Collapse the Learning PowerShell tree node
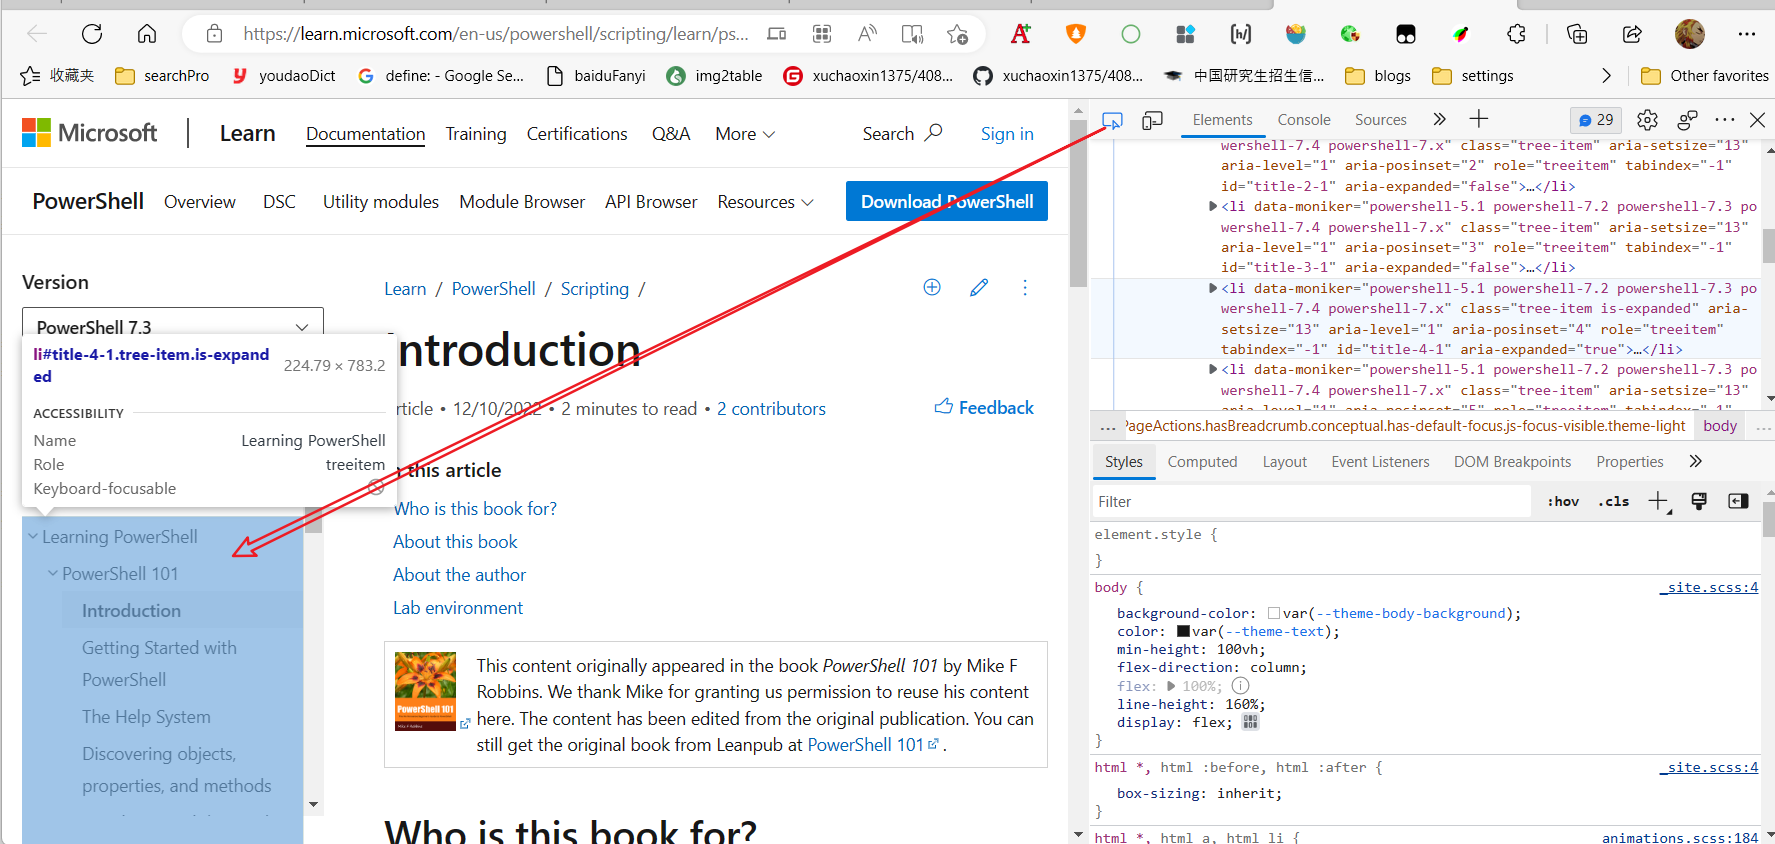 click(x=33, y=536)
